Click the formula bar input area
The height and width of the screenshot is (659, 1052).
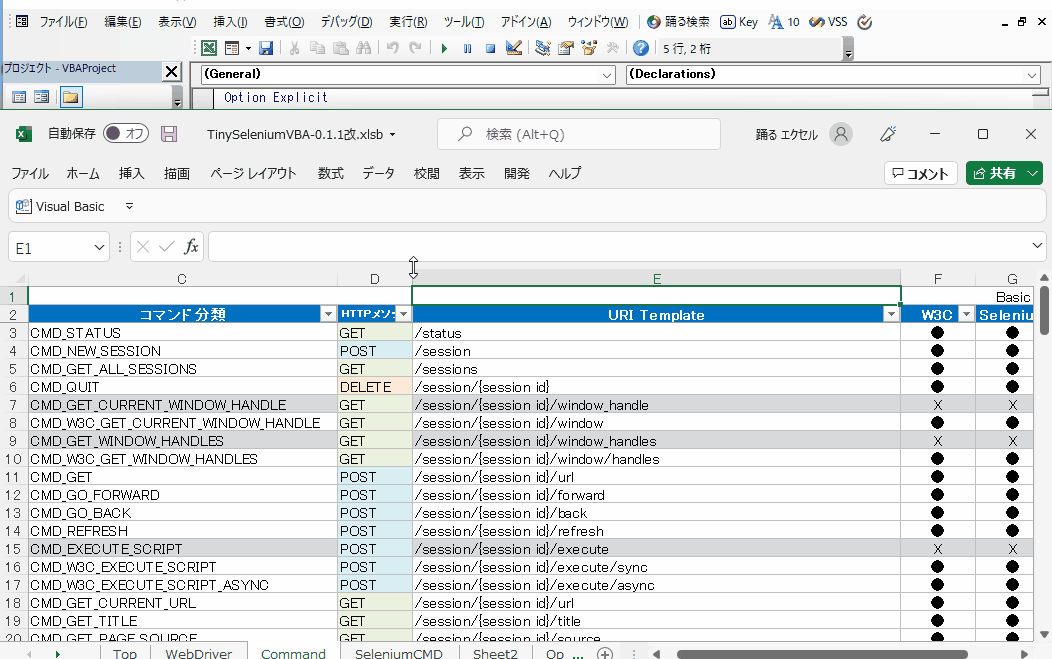(x=617, y=247)
